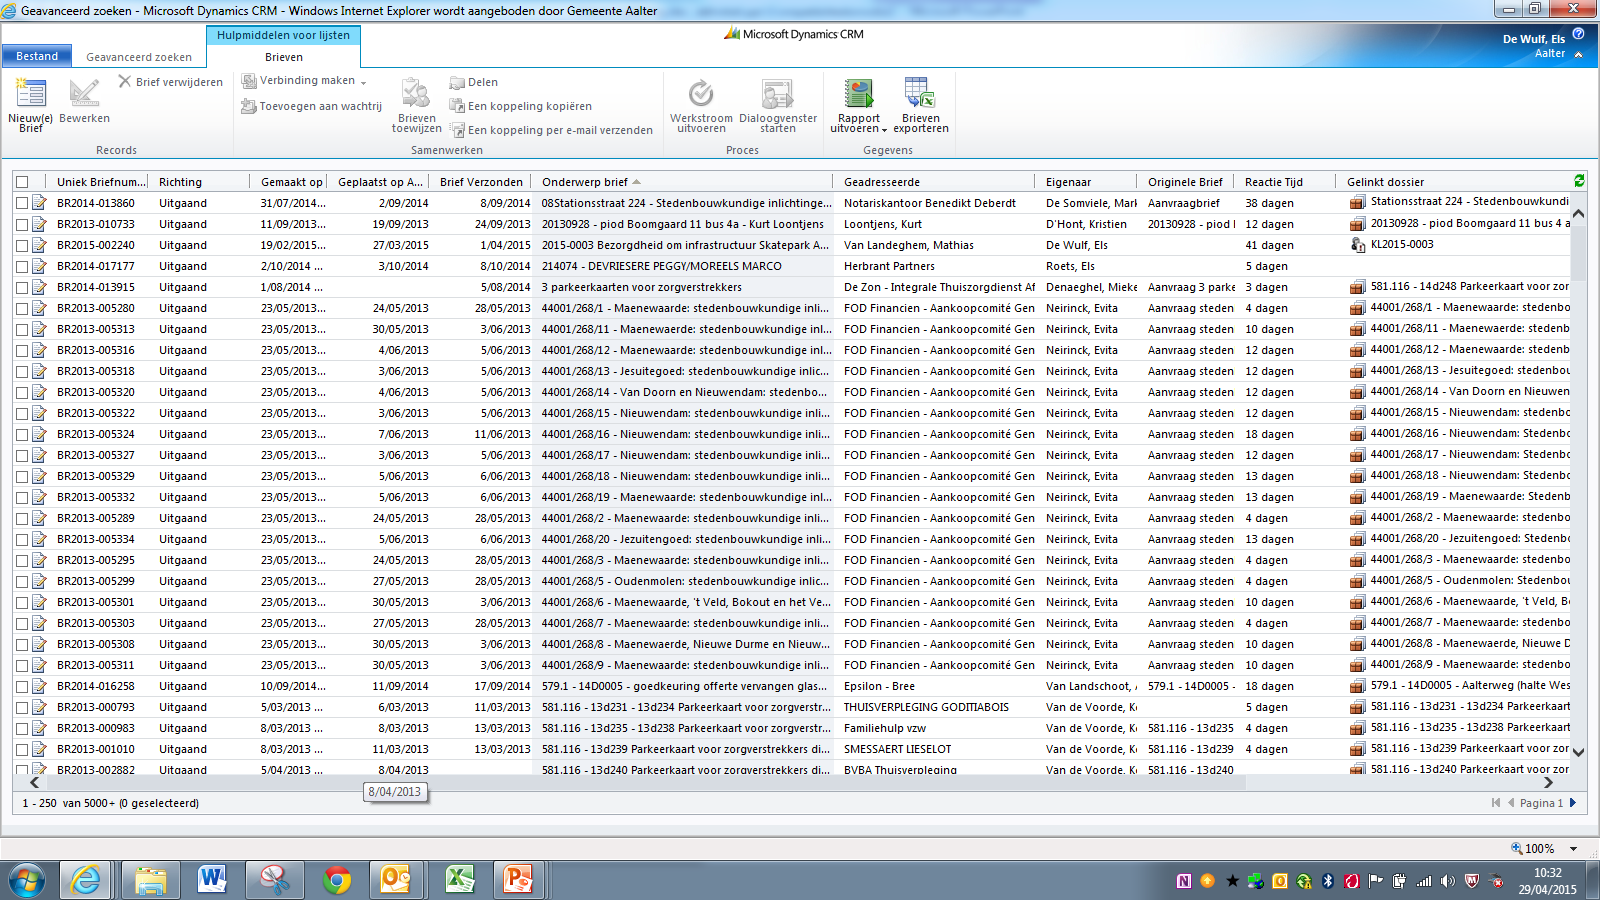Switch to Geavanceerd zoeken tab
Image resolution: width=1600 pixels, height=900 pixels.
point(139,57)
